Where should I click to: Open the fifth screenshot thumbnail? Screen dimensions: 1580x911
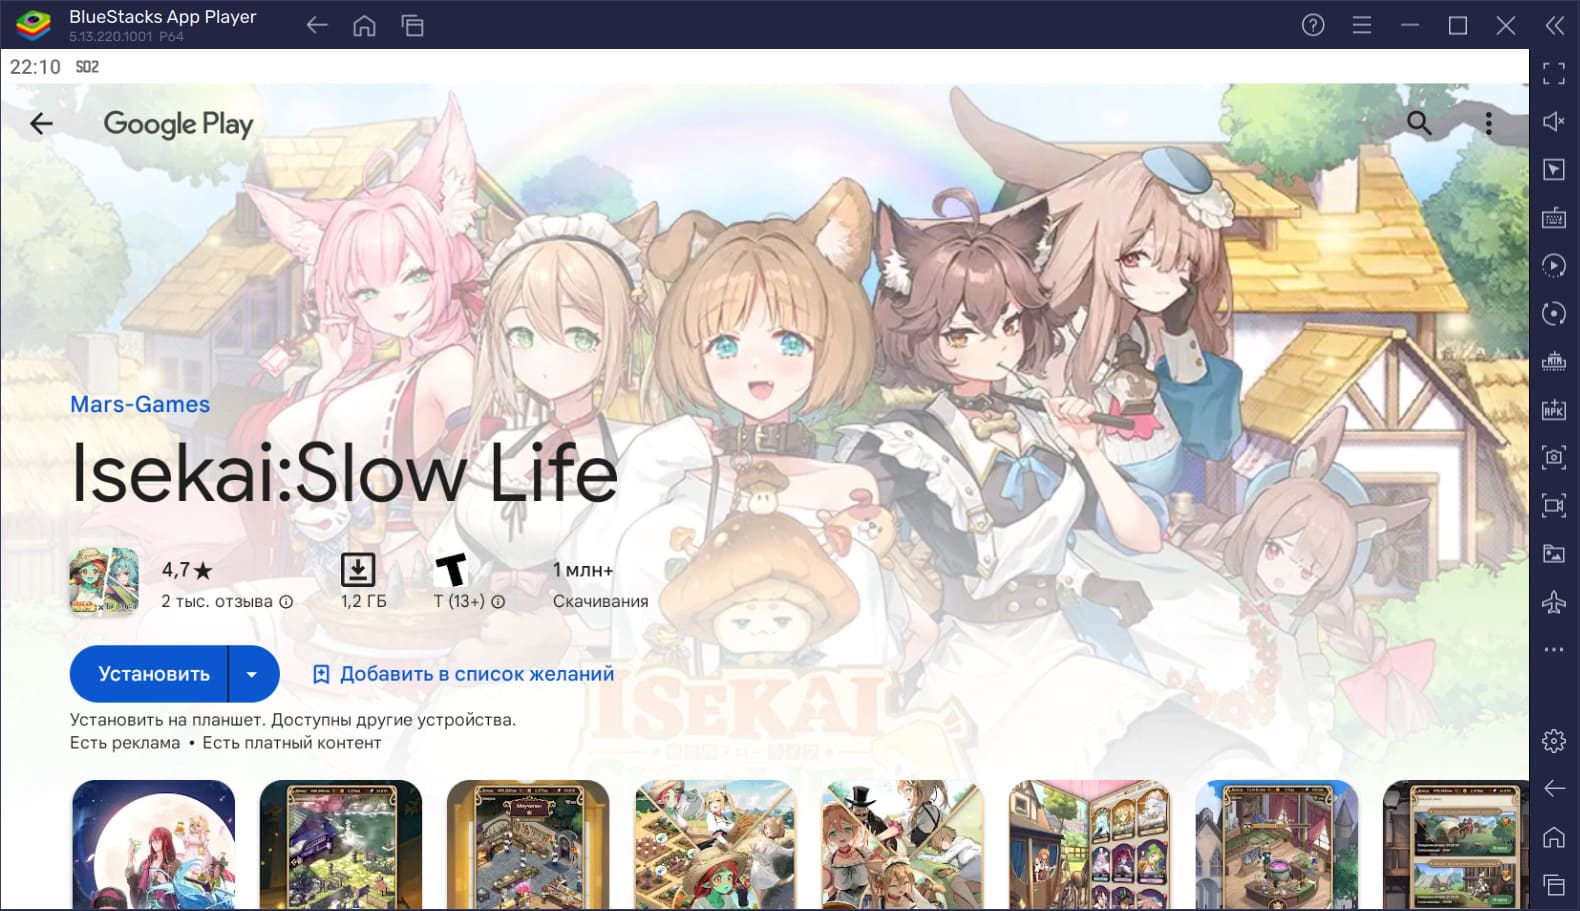903,845
